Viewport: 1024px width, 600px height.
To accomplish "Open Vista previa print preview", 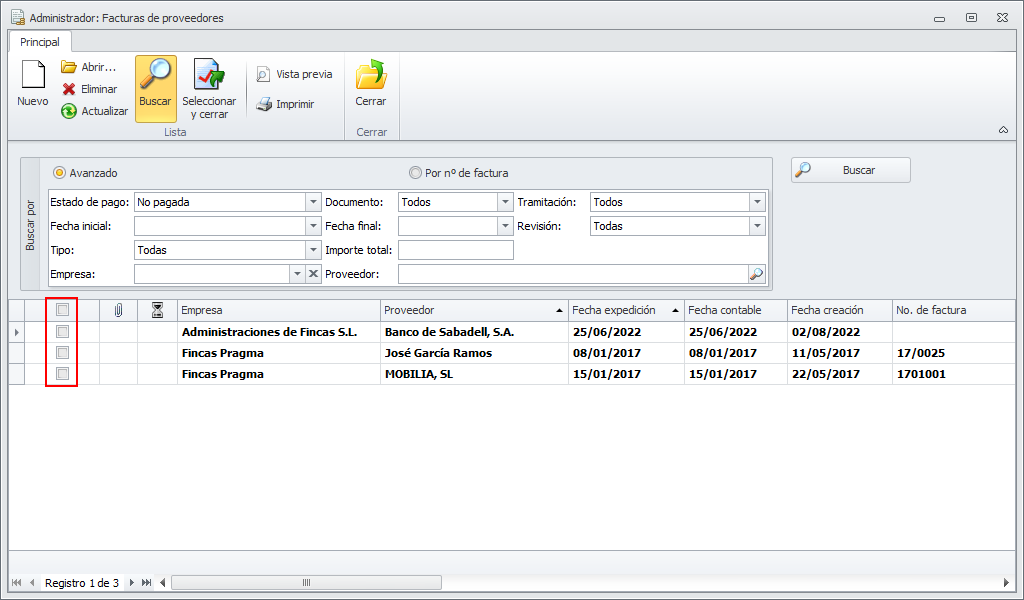I will pyautogui.click(x=263, y=74).
